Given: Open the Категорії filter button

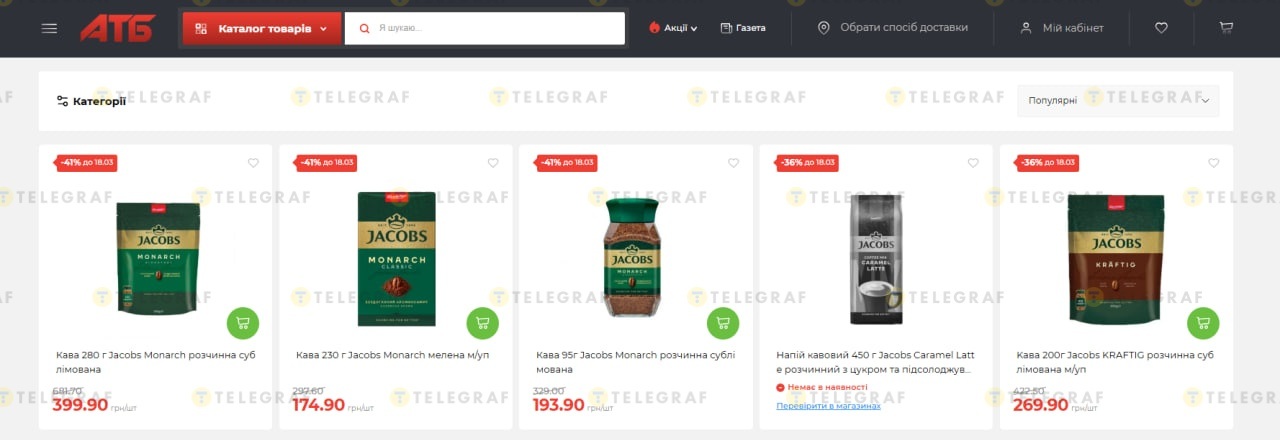Looking at the screenshot, I should coord(91,101).
